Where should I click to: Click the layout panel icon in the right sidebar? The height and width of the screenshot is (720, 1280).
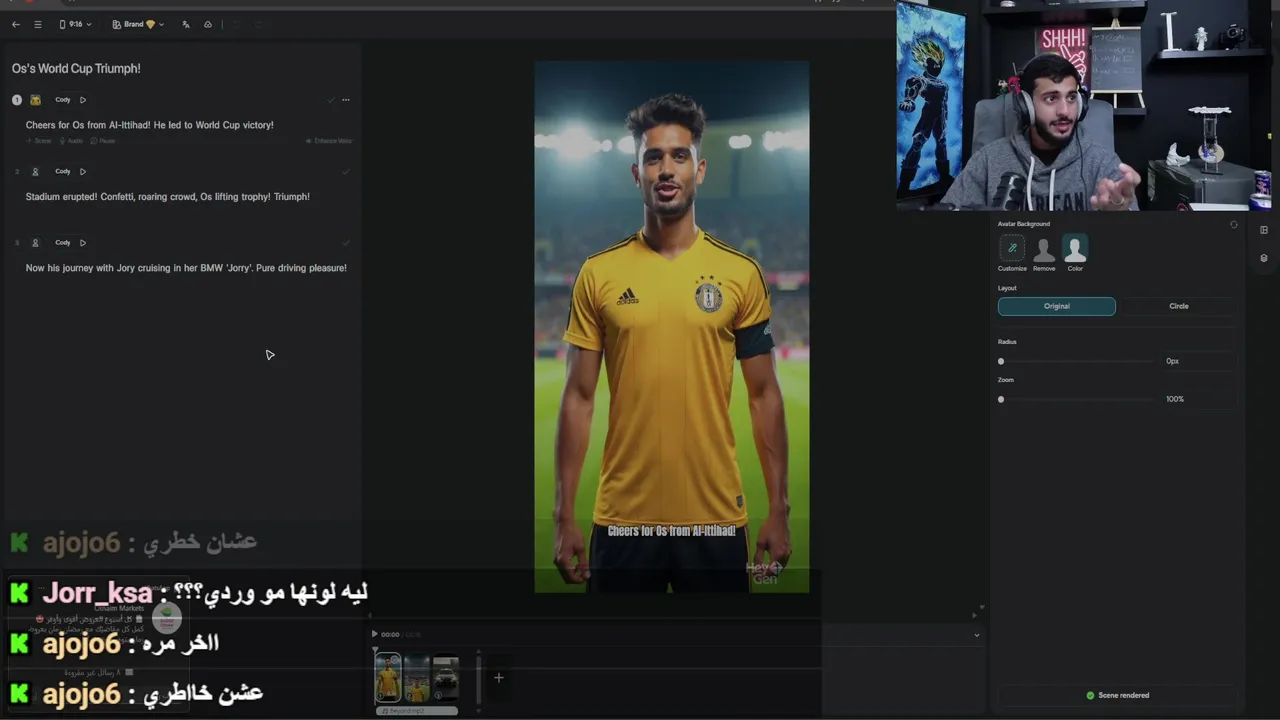pos(1264,230)
